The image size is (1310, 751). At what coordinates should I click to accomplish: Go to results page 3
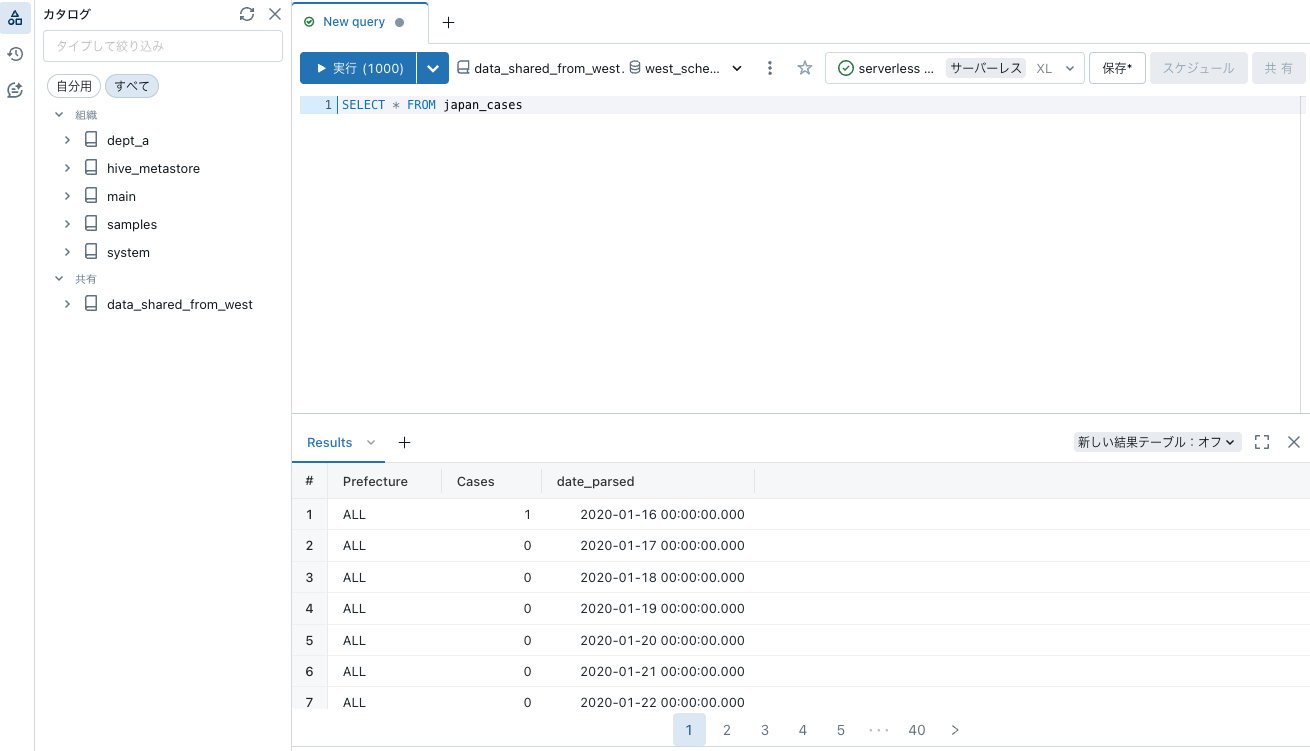coord(765,730)
